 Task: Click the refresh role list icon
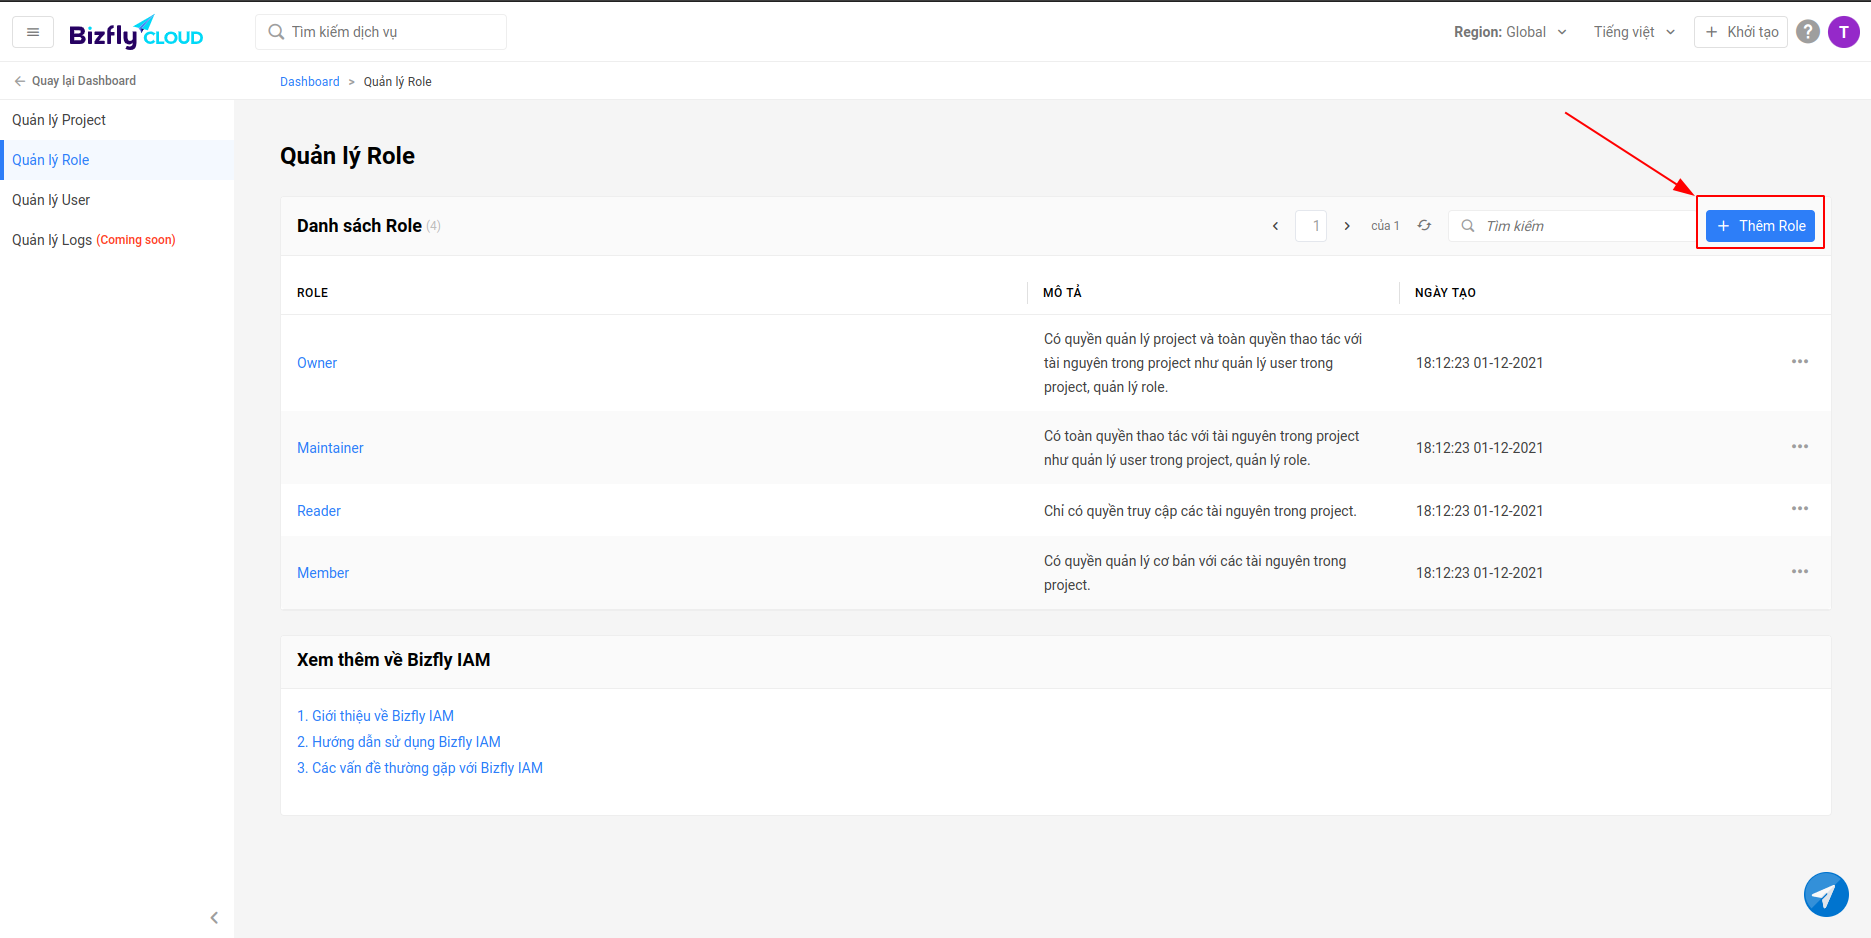click(x=1424, y=226)
